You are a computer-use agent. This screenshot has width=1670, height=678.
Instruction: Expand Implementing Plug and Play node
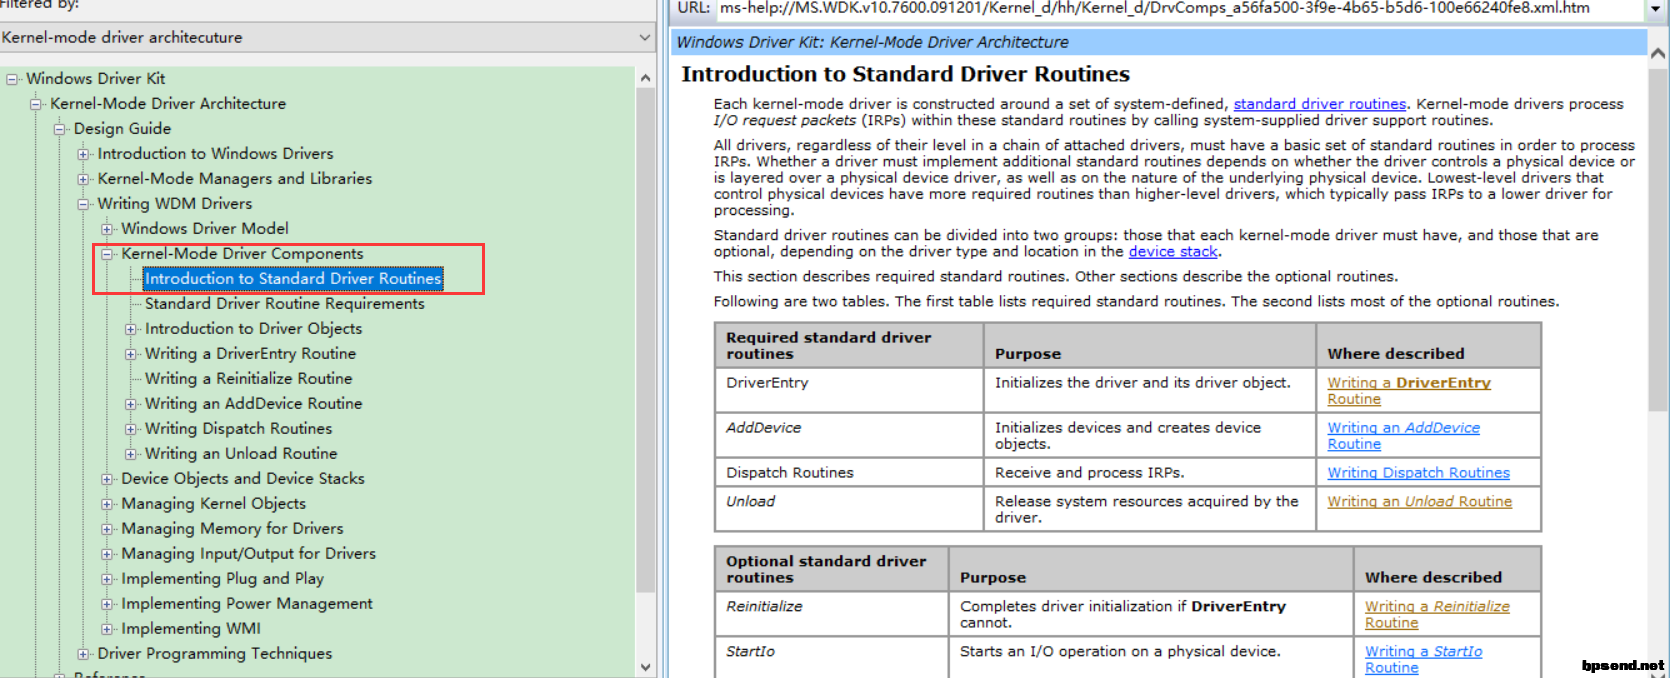tap(108, 579)
